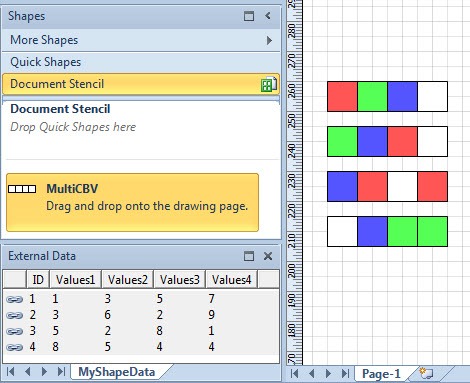The height and width of the screenshot is (383, 470).
Task: Select the MultiCBV master shape
Action: [x=132, y=202]
